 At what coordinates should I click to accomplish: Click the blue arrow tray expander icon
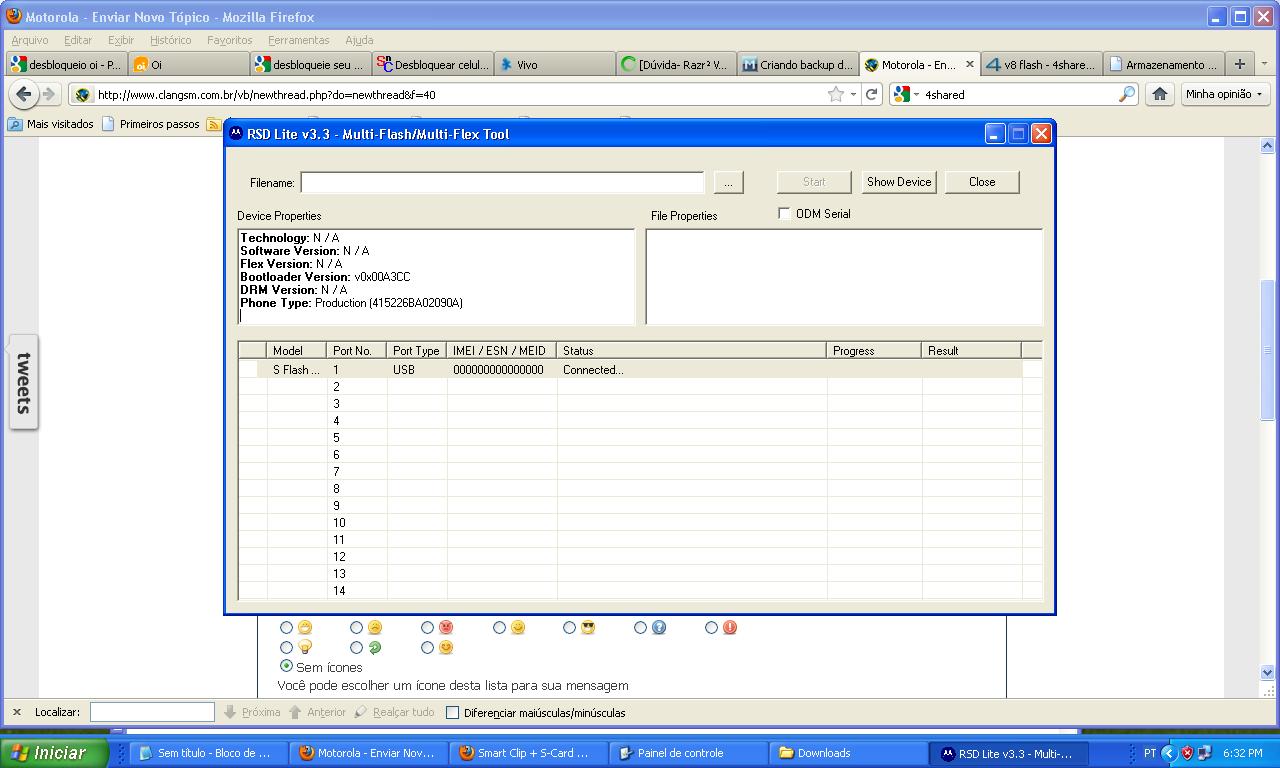click(1168, 753)
